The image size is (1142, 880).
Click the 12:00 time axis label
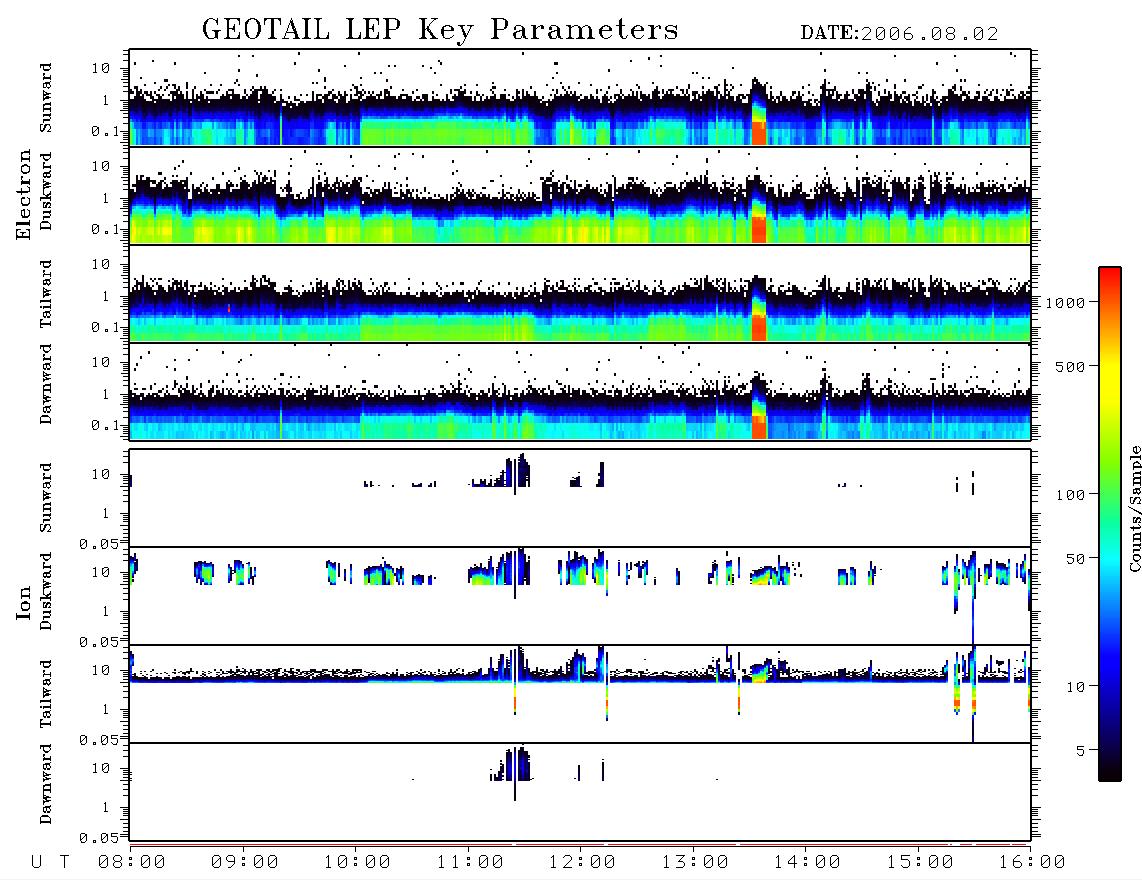click(582, 863)
